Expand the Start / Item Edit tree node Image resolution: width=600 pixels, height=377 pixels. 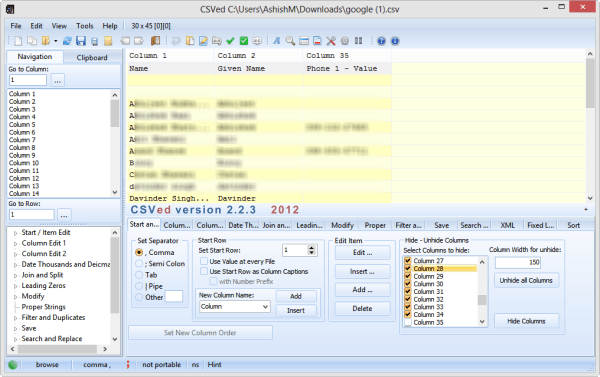coord(16,233)
